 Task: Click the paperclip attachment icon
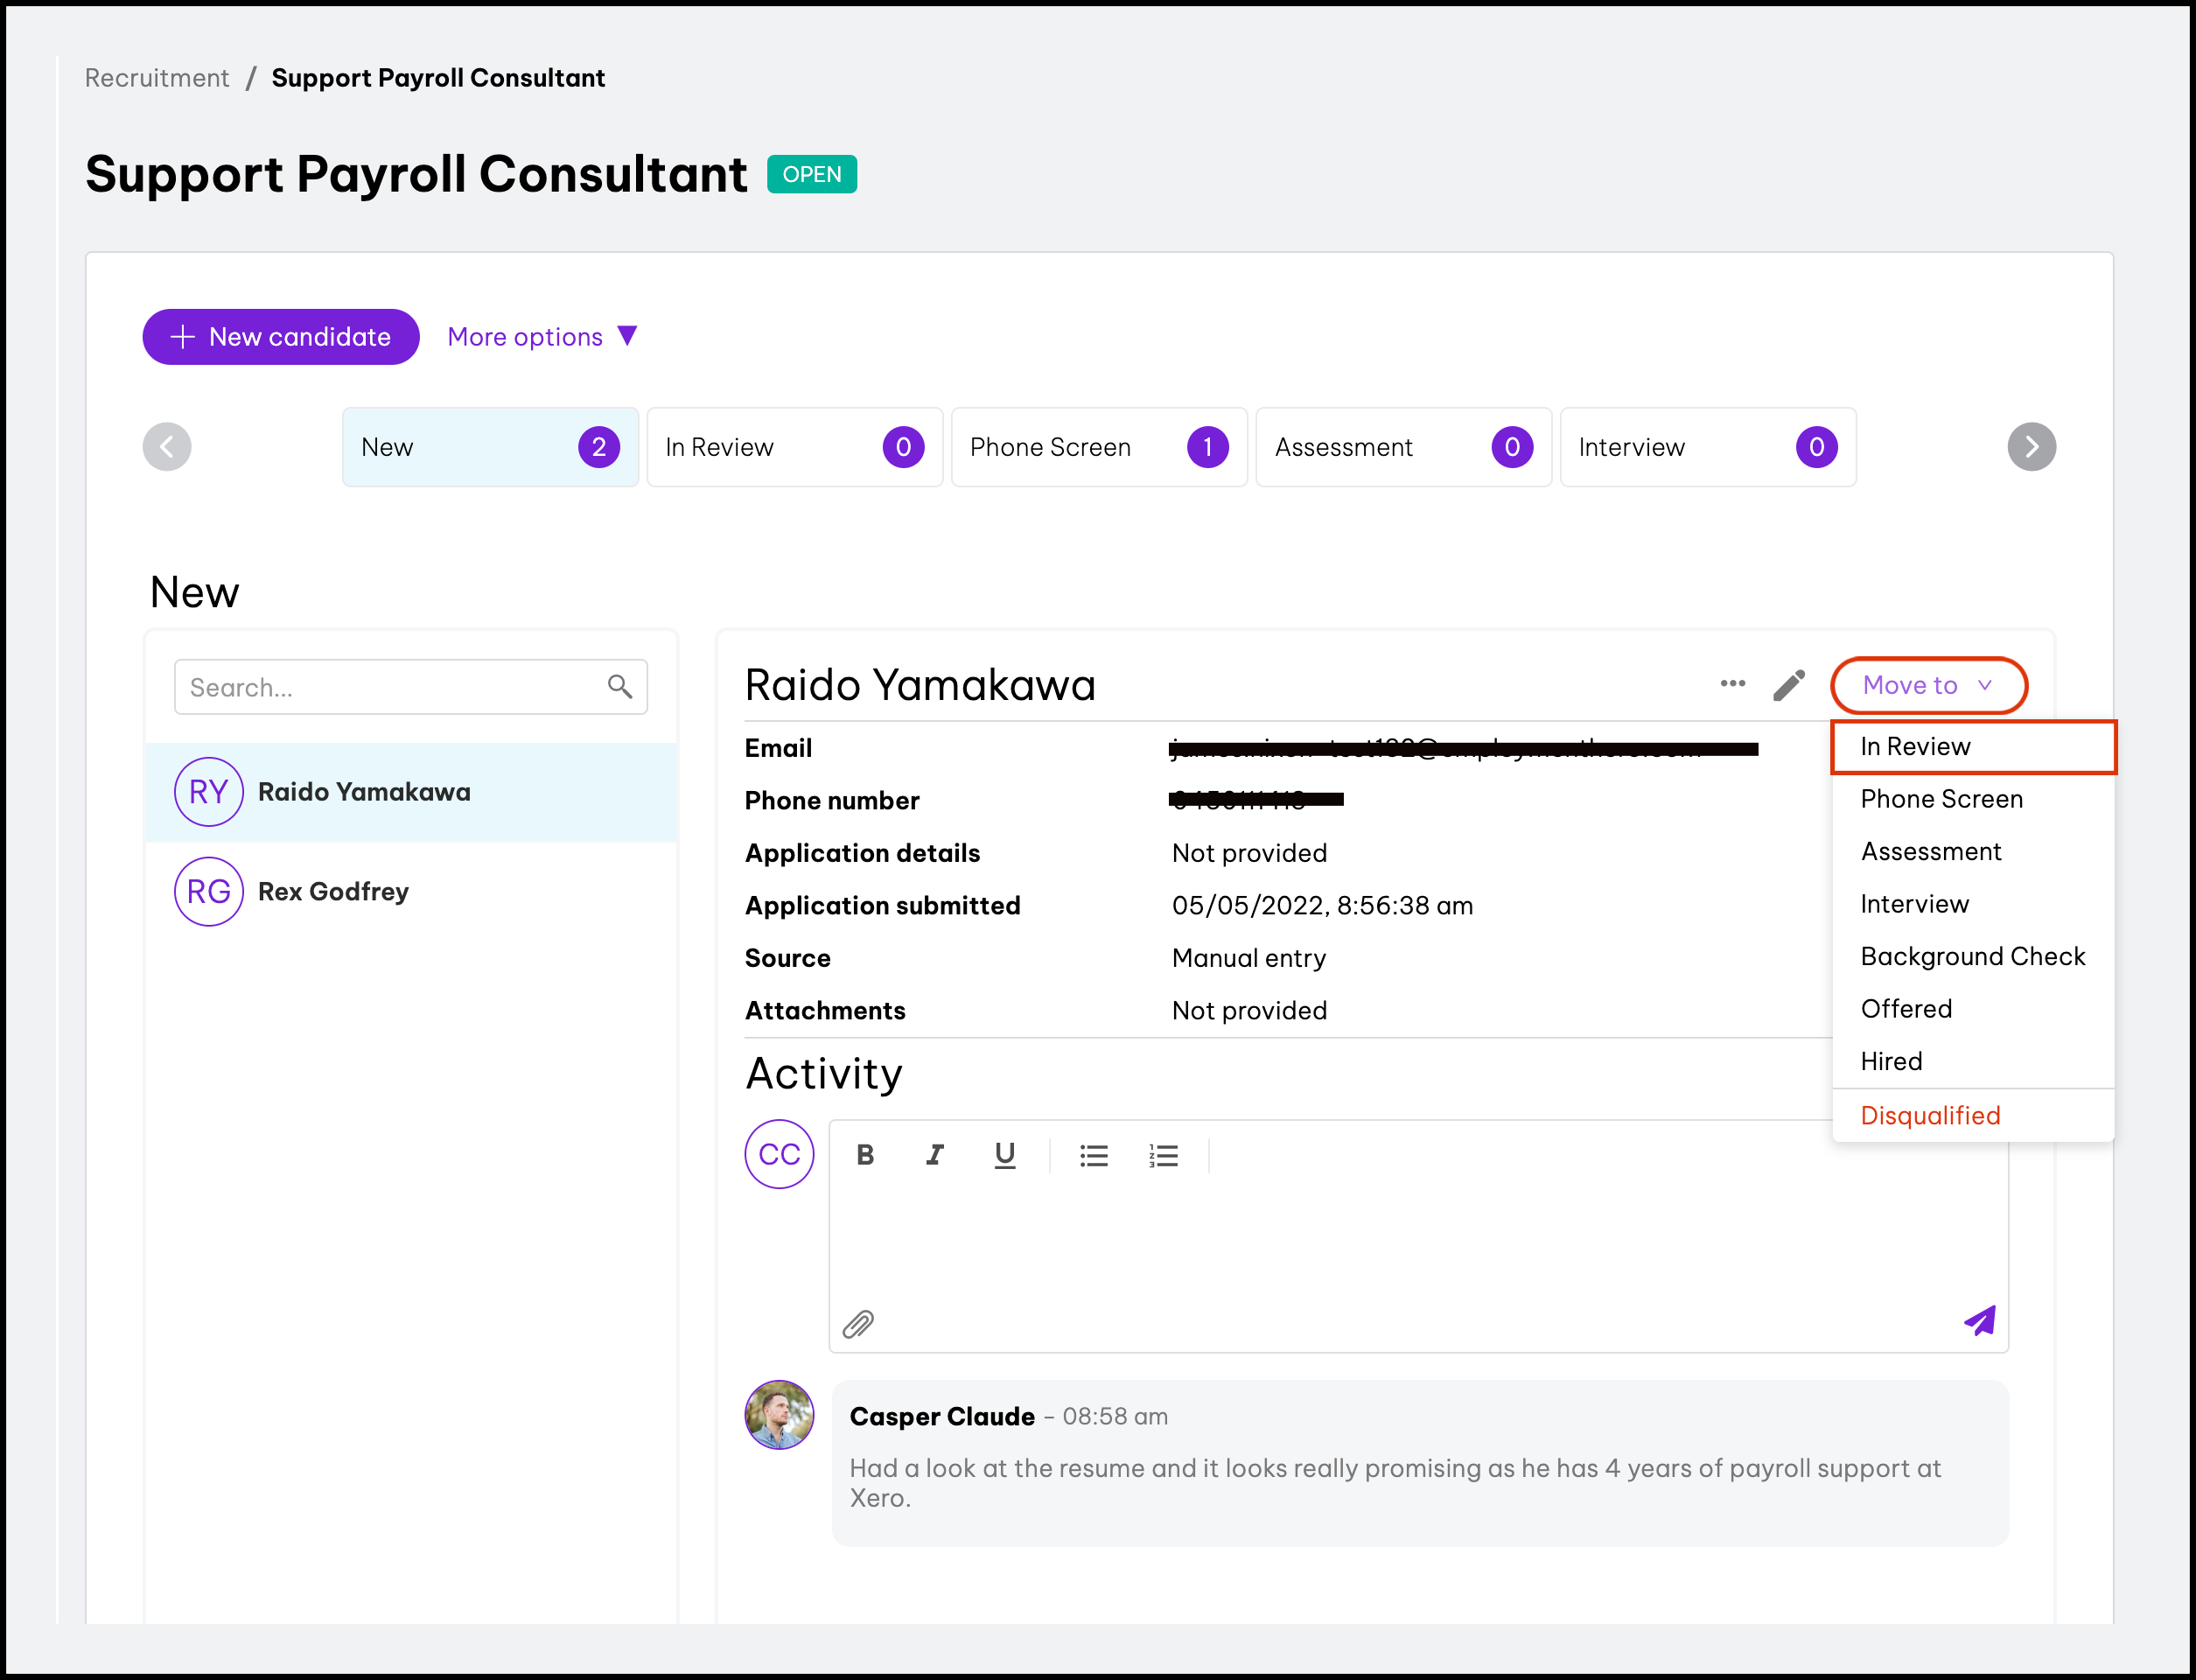[x=858, y=1324]
